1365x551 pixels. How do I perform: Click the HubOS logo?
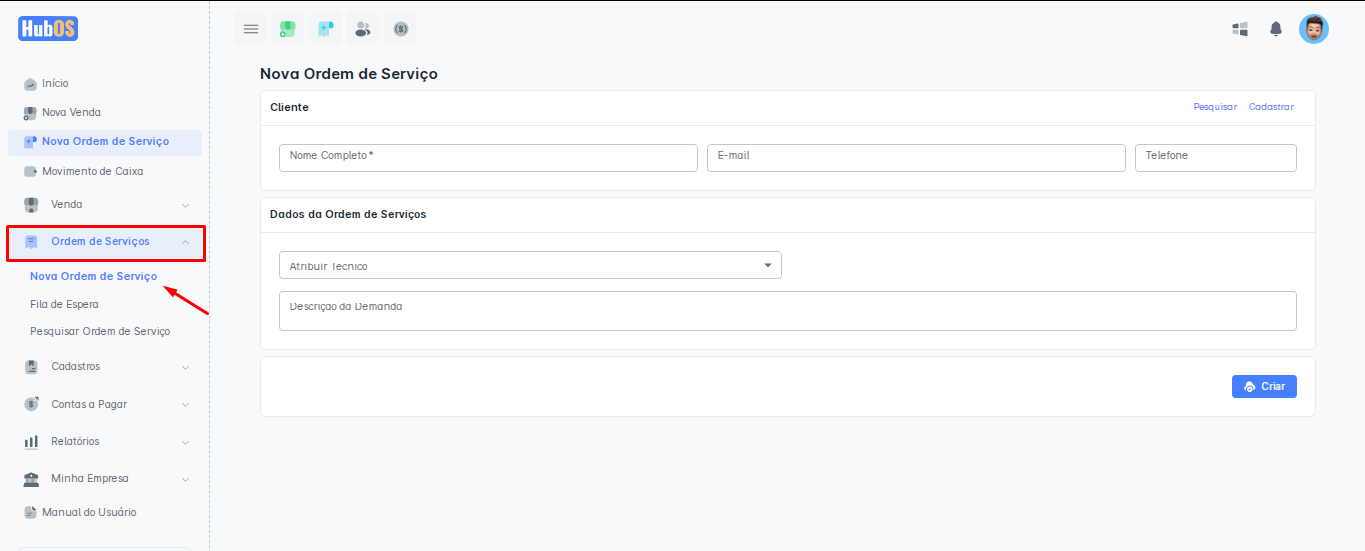pyautogui.click(x=47, y=29)
